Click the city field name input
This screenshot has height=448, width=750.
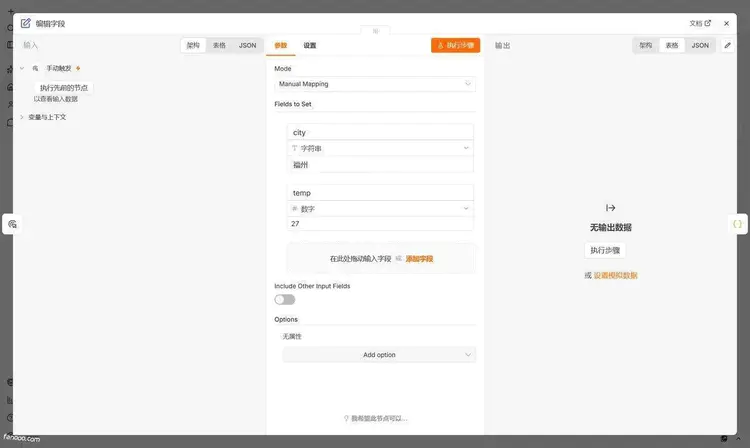point(380,132)
